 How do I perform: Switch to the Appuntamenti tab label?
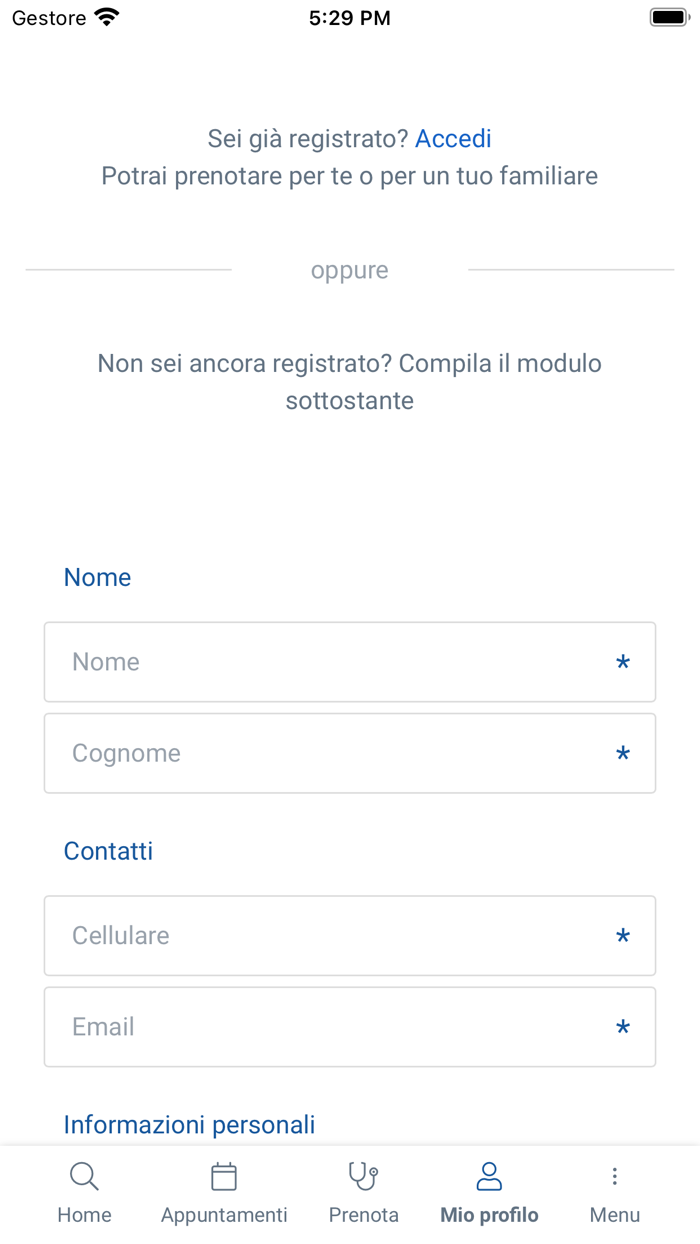coord(224,1215)
